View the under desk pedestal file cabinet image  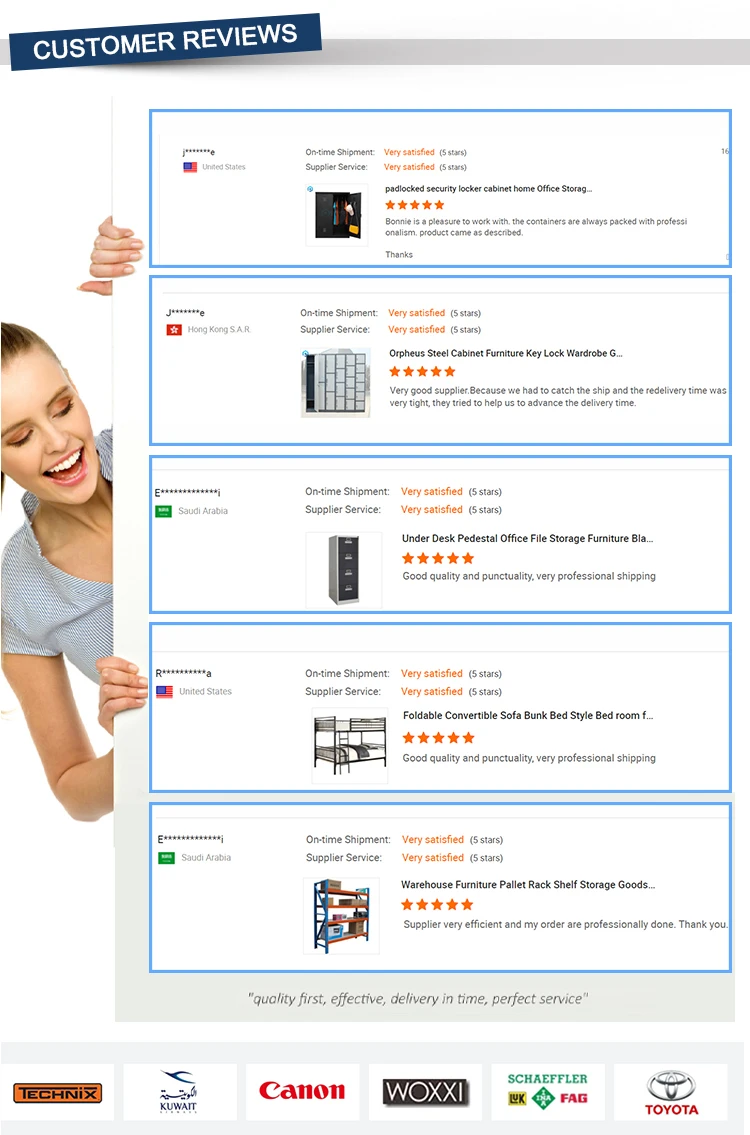344,569
